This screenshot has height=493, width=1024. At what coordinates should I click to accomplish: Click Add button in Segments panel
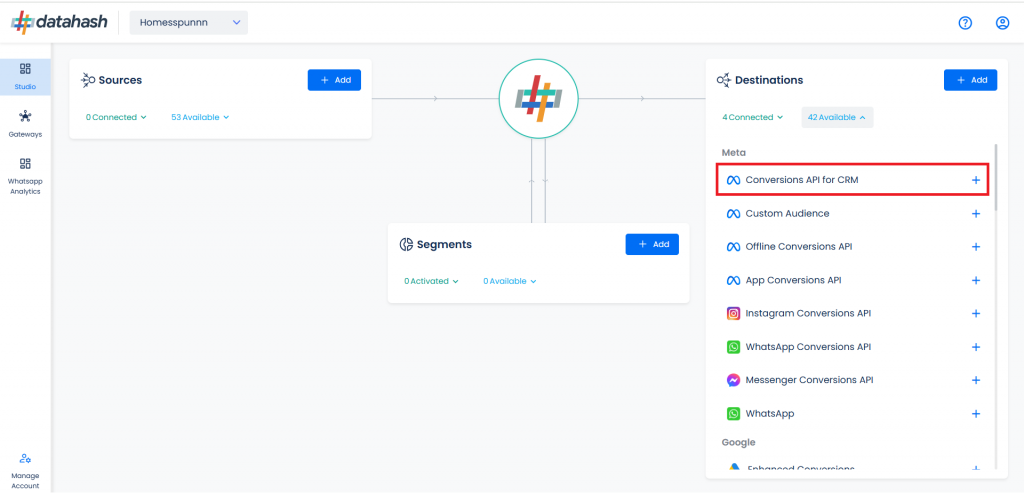click(652, 244)
